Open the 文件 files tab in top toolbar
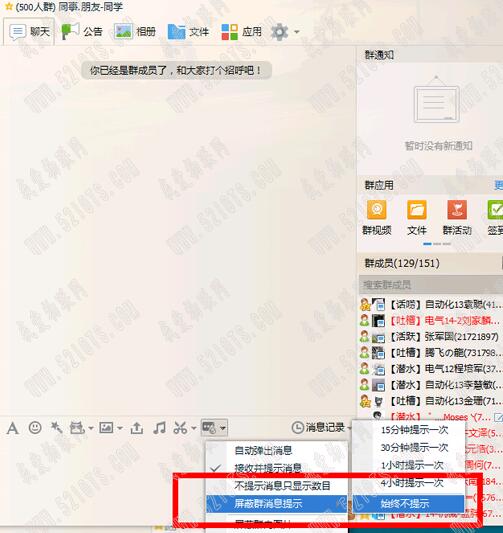The height and width of the screenshot is (533, 503). click(x=188, y=32)
